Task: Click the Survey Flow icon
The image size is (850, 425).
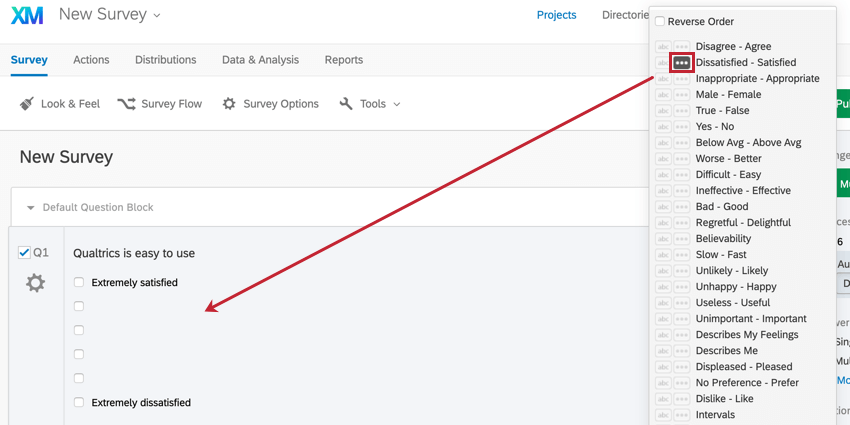Action: click(126, 104)
